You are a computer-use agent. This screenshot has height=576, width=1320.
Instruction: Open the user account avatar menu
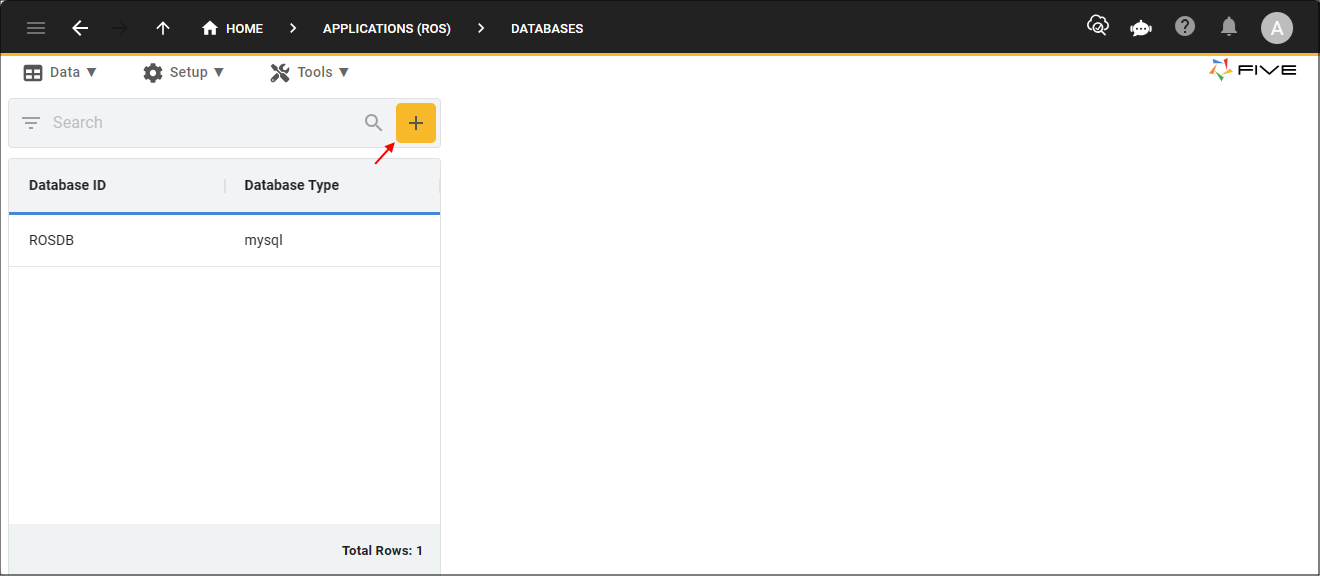1277,28
